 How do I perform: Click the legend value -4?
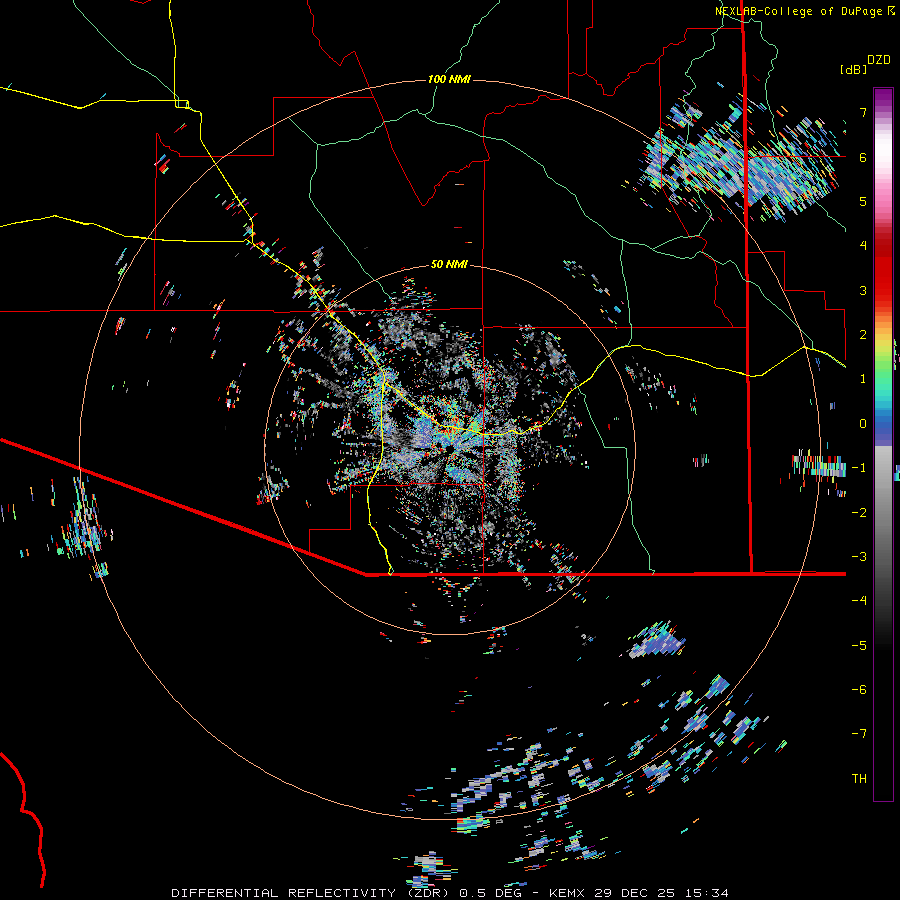(859, 600)
